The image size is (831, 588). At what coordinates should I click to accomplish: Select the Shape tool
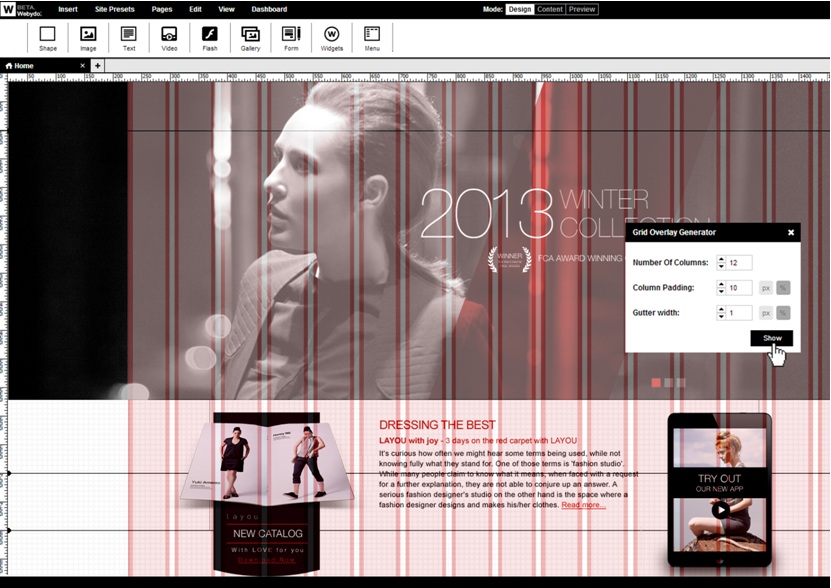coord(47,37)
